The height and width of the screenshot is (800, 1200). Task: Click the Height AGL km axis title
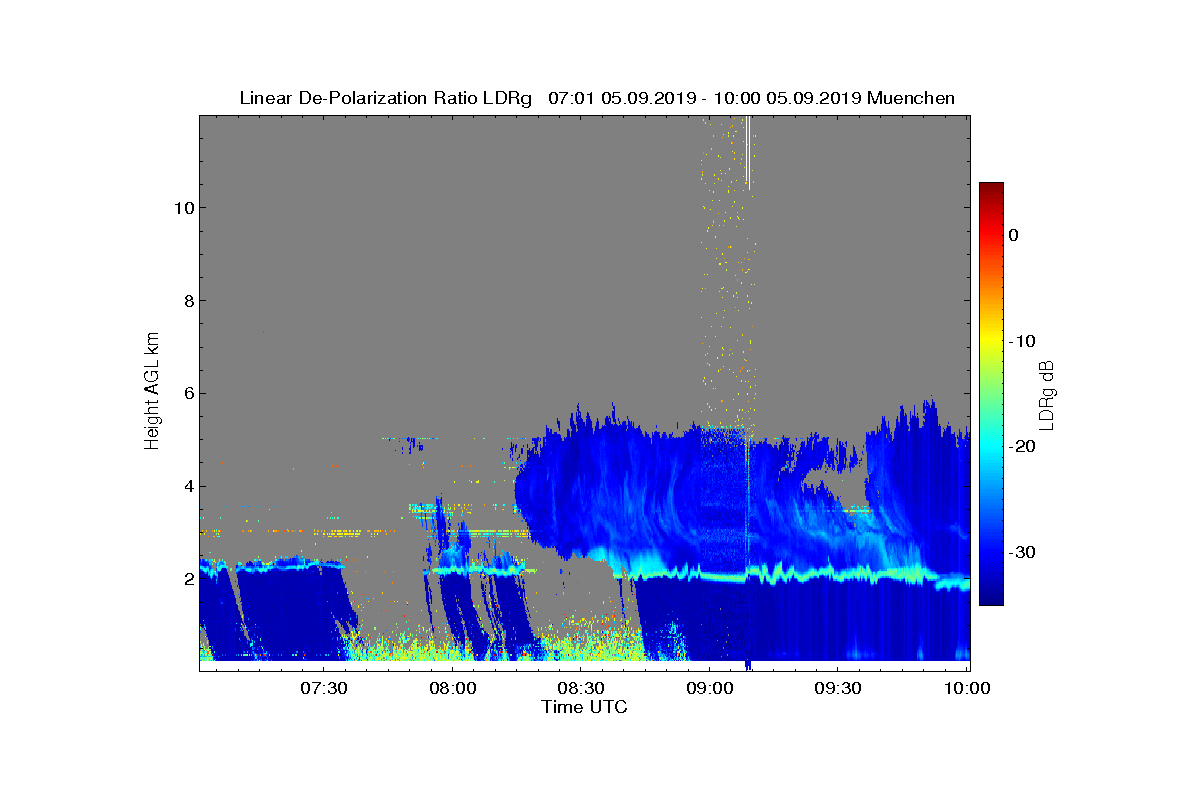pyautogui.click(x=152, y=387)
